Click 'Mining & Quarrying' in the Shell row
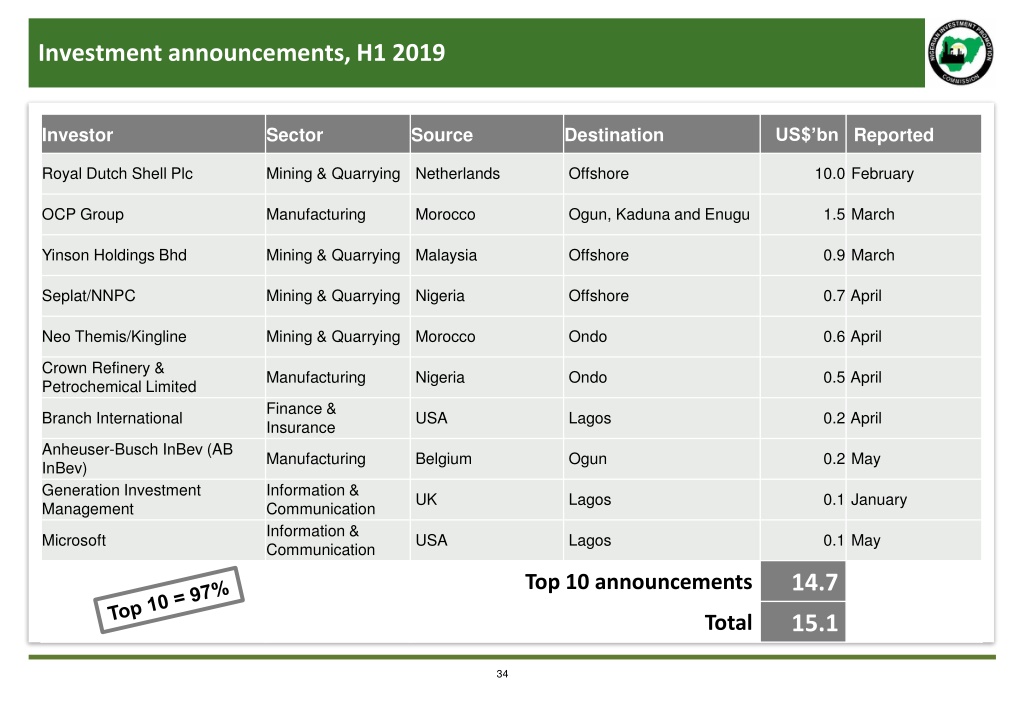Image resolution: width=1024 pixels, height=709 pixels. tap(333, 174)
